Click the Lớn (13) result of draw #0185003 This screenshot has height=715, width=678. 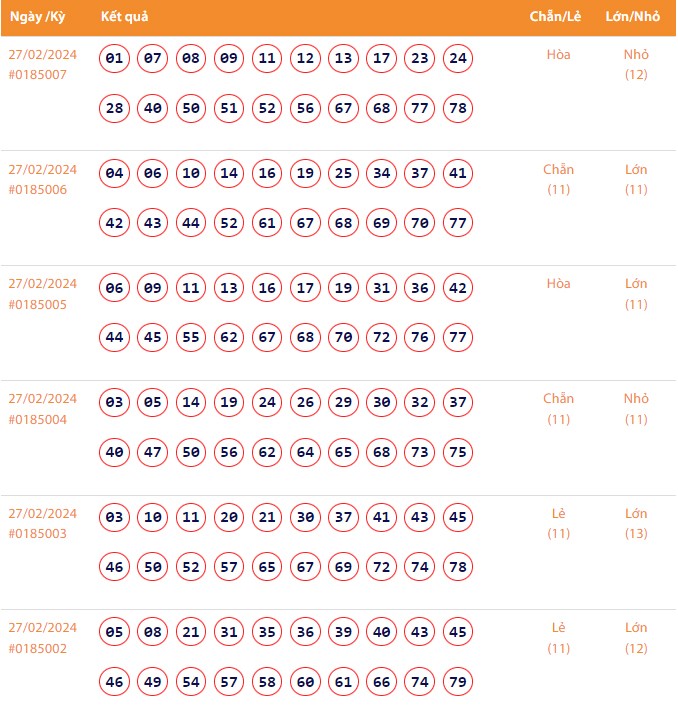coord(636,523)
